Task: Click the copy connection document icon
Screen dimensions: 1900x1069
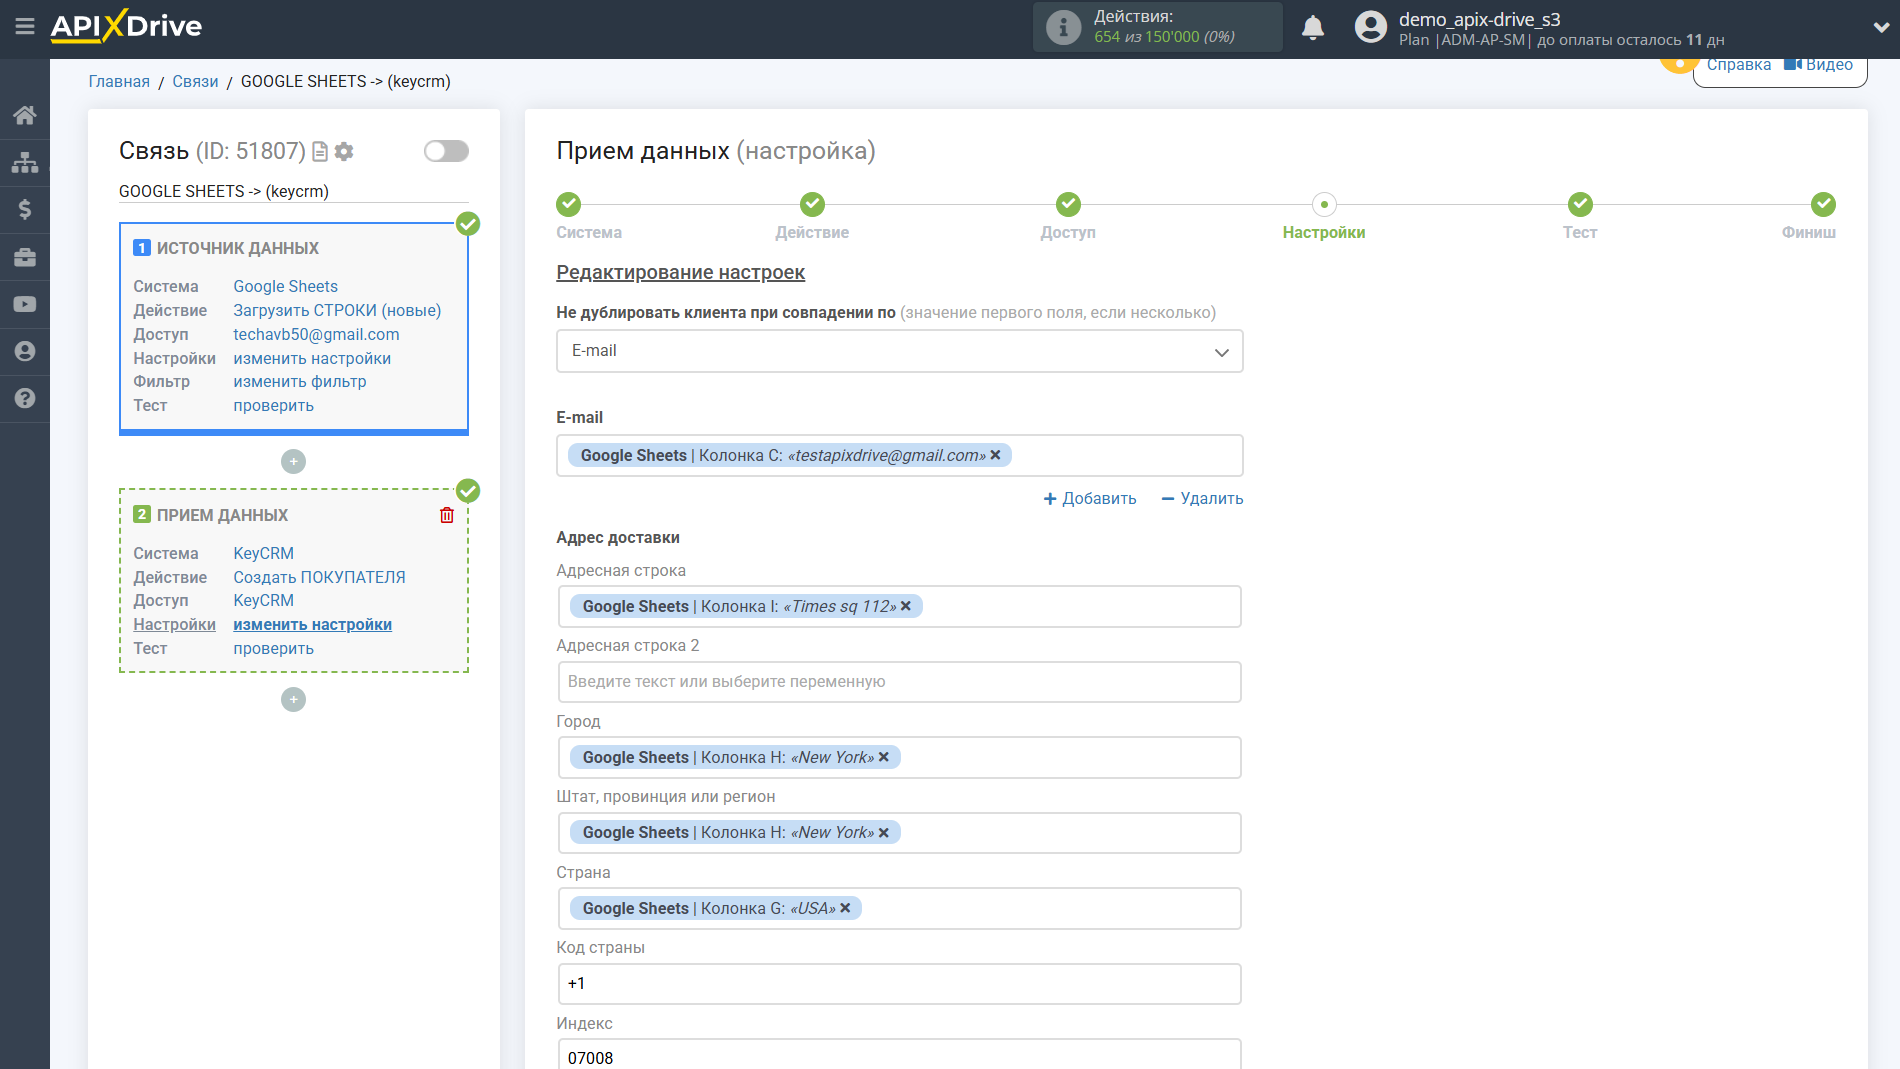Action: pyautogui.click(x=320, y=151)
